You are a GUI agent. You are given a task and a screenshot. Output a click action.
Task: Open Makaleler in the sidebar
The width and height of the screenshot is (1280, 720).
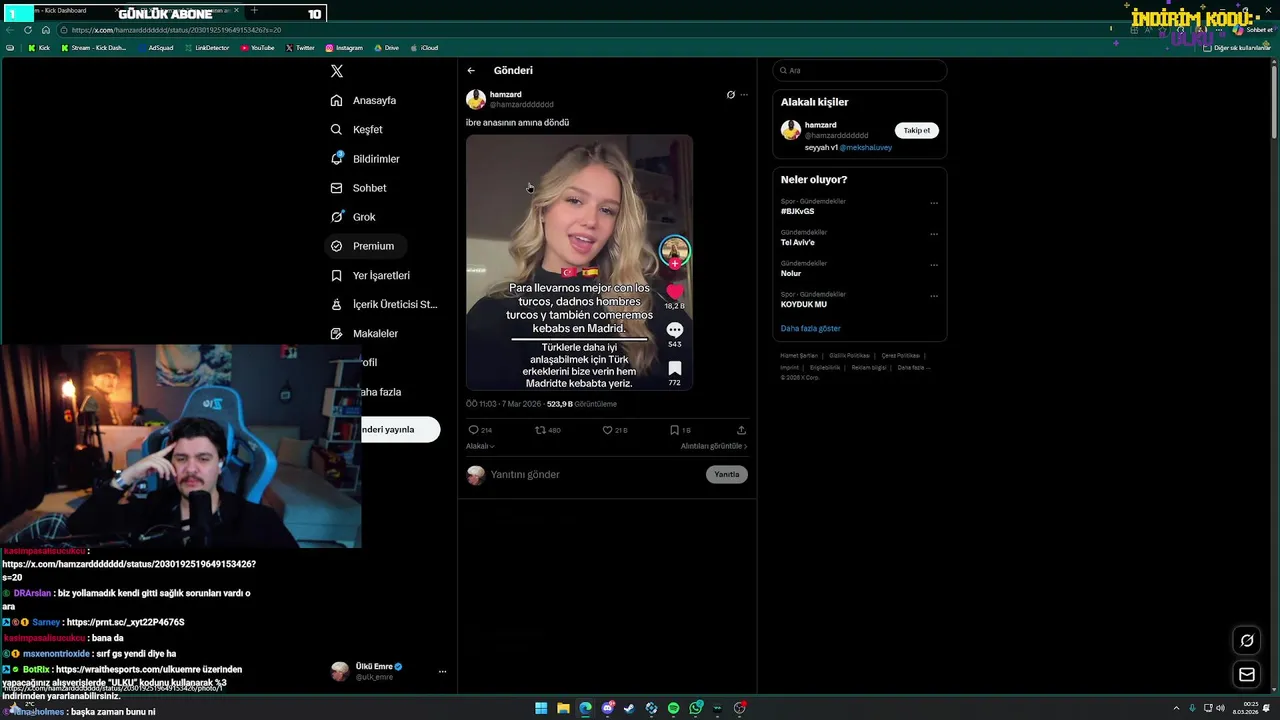click(x=364, y=333)
